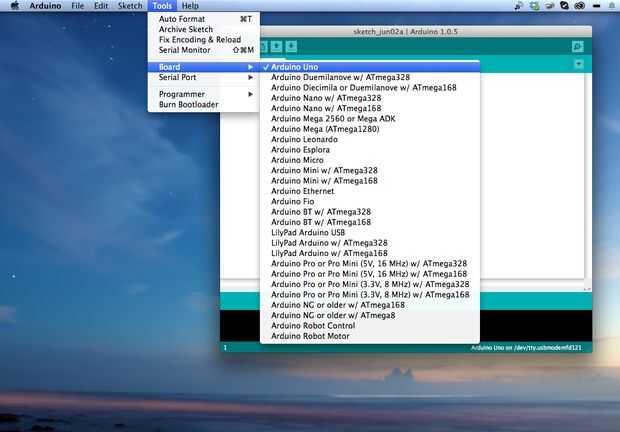The width and height of the screenshot is (620, 432).
Task: Select Arduino Ethernet board
Action: click(x=370, y=191)
